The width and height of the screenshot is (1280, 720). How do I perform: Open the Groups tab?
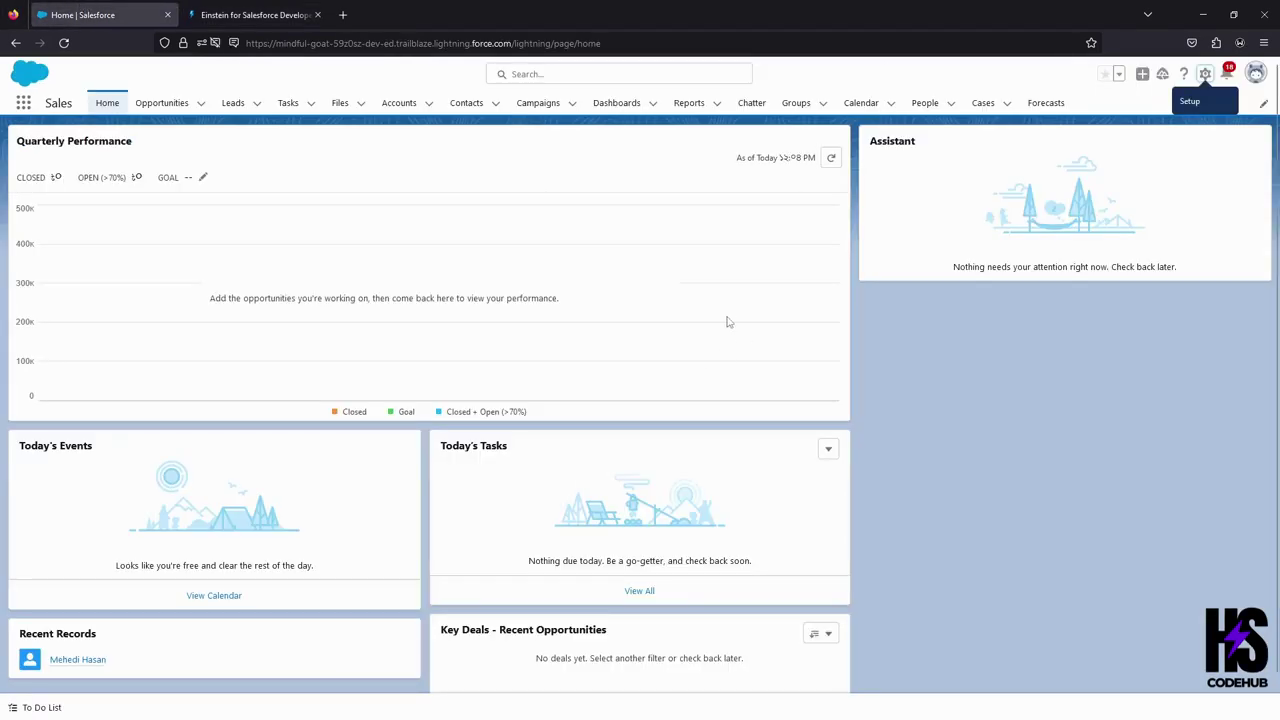pyautogui.click(x=796, y=103)
